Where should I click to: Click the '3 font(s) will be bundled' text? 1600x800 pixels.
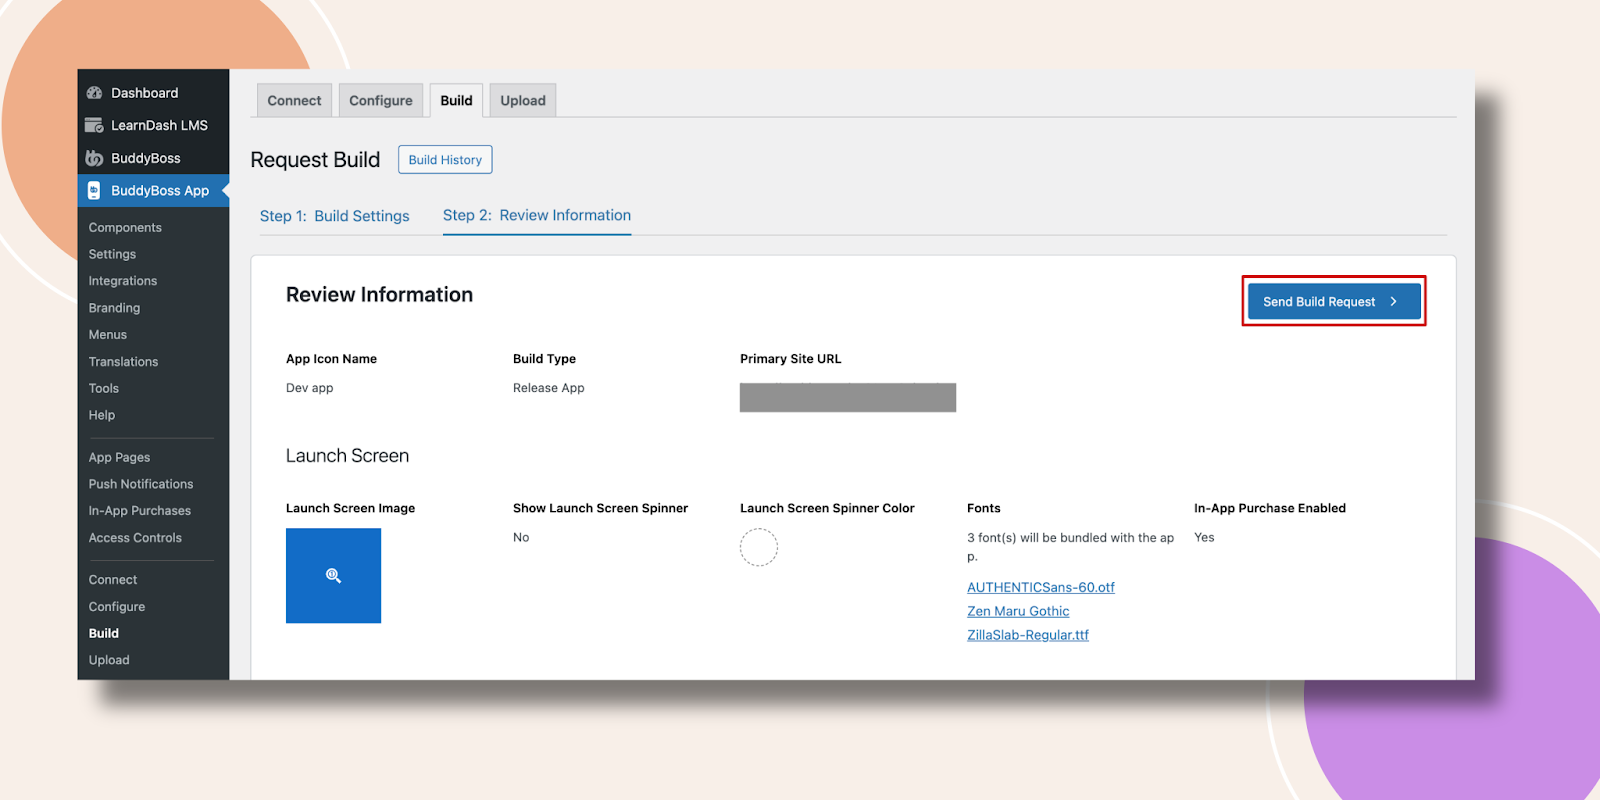(1071, 547)
